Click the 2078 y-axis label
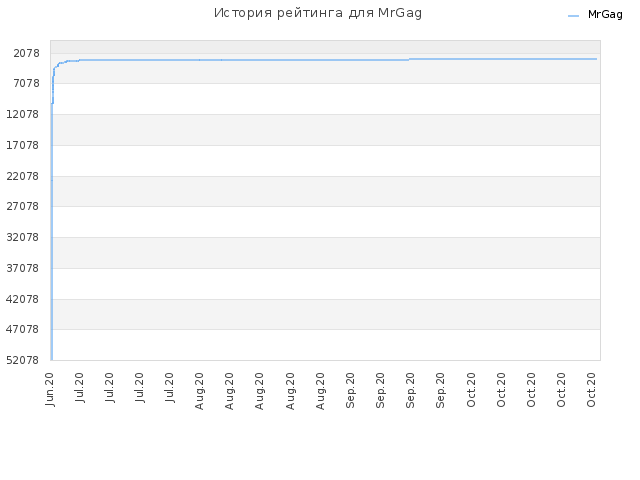 pos(27,53)
